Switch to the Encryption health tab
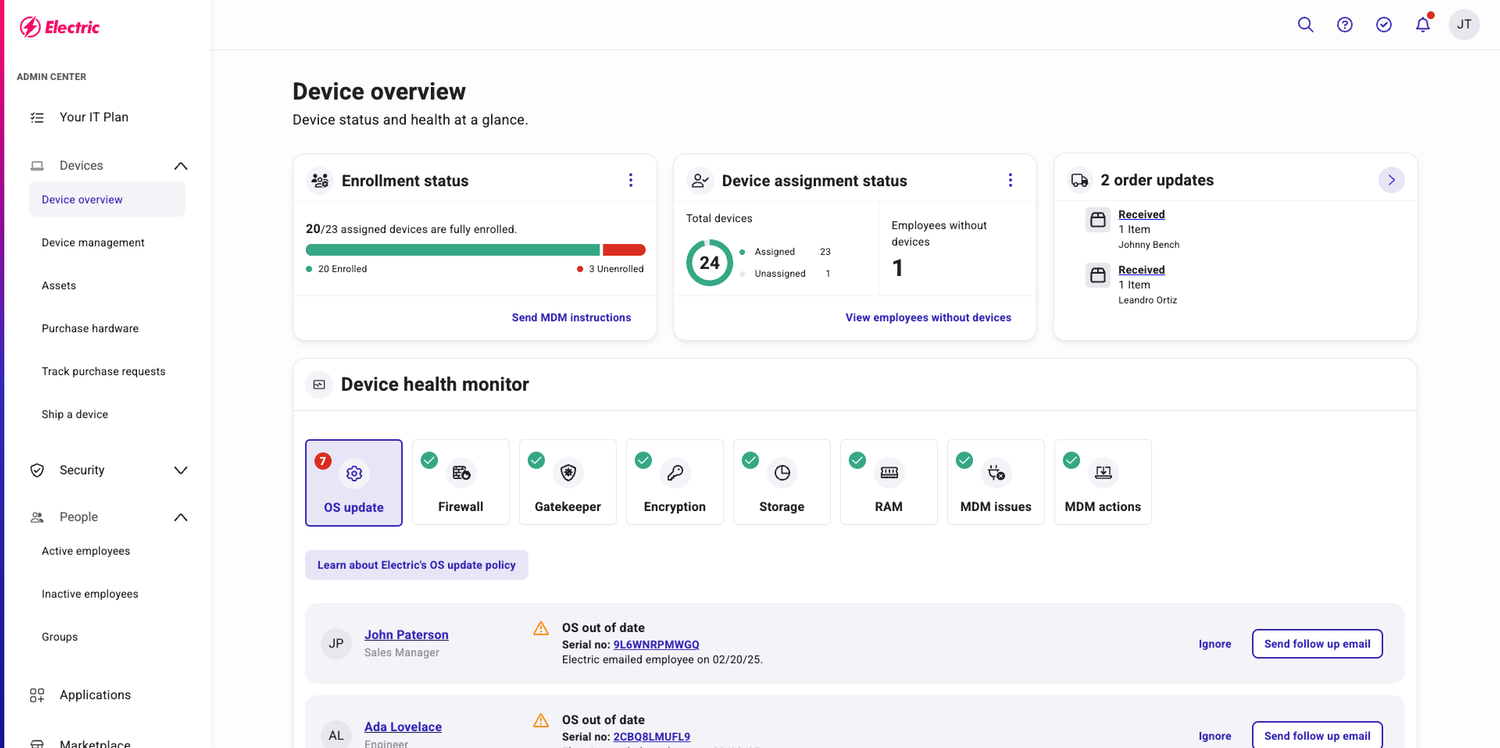This screenshot has width=1500, height=748. (675, 483)
